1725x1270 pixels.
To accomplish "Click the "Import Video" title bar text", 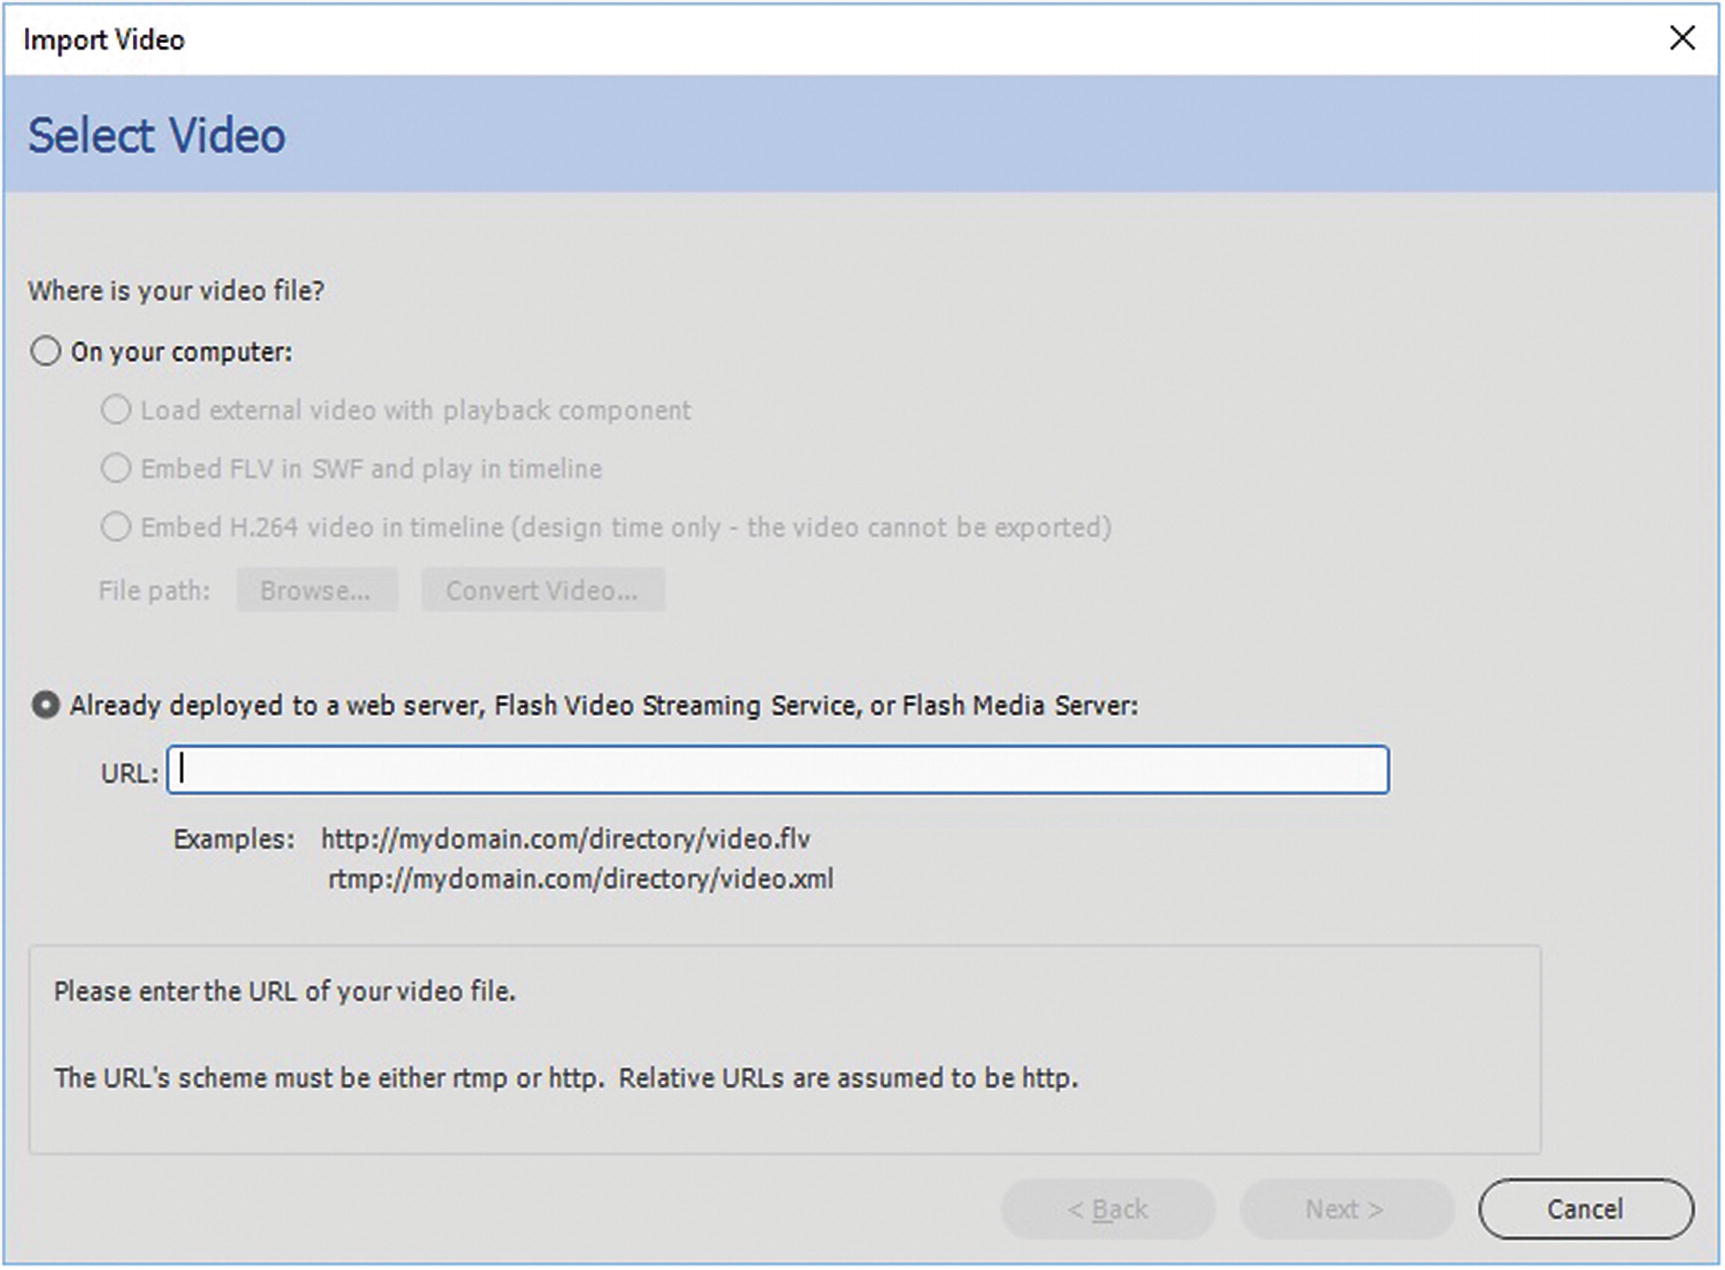I will (104, 40).
